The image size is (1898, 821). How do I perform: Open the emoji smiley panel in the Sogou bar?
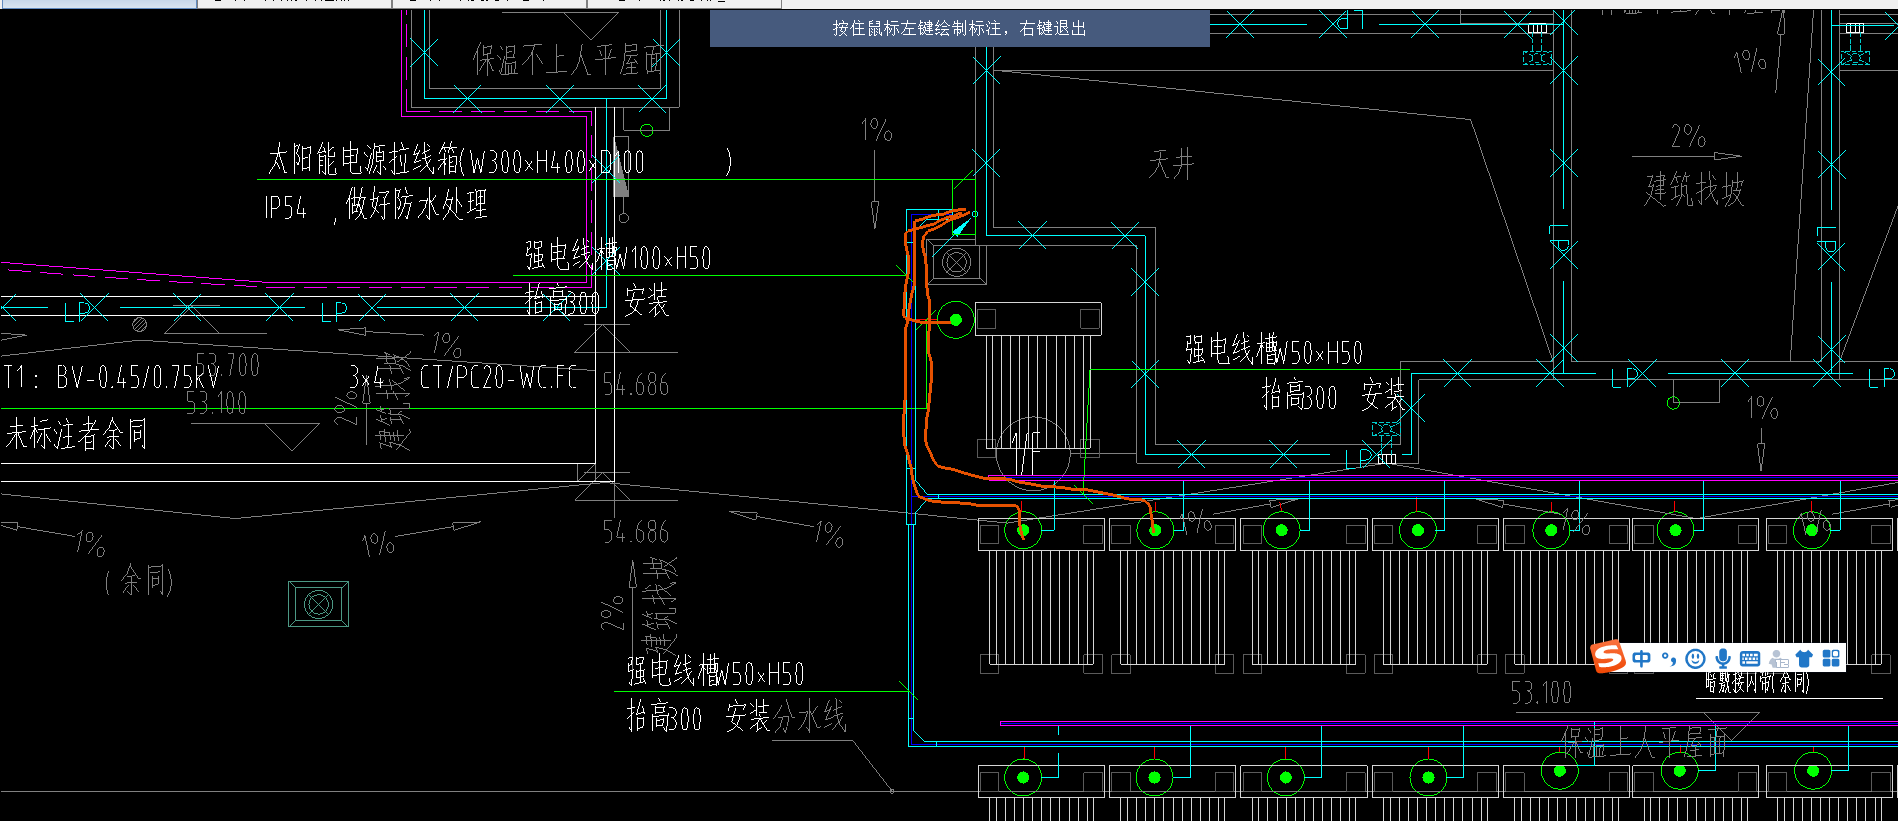(x=1695, y=658)
